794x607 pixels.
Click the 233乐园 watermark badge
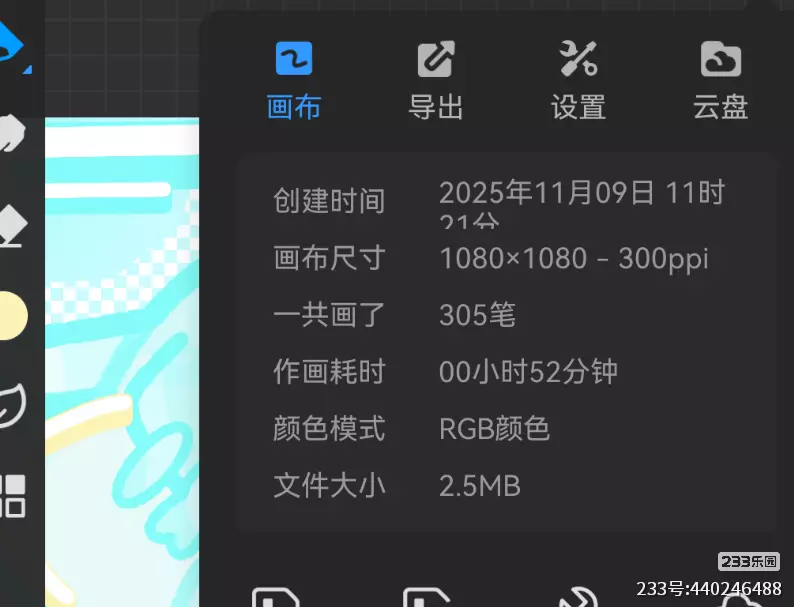(749, 561)
